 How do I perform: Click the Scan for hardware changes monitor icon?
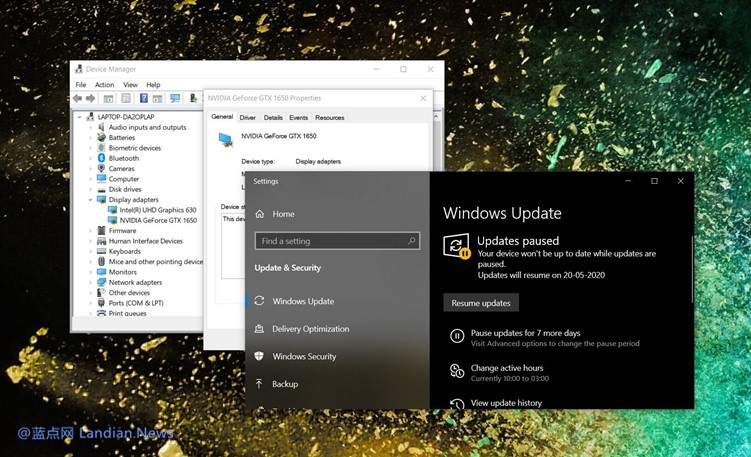[176, 99]
